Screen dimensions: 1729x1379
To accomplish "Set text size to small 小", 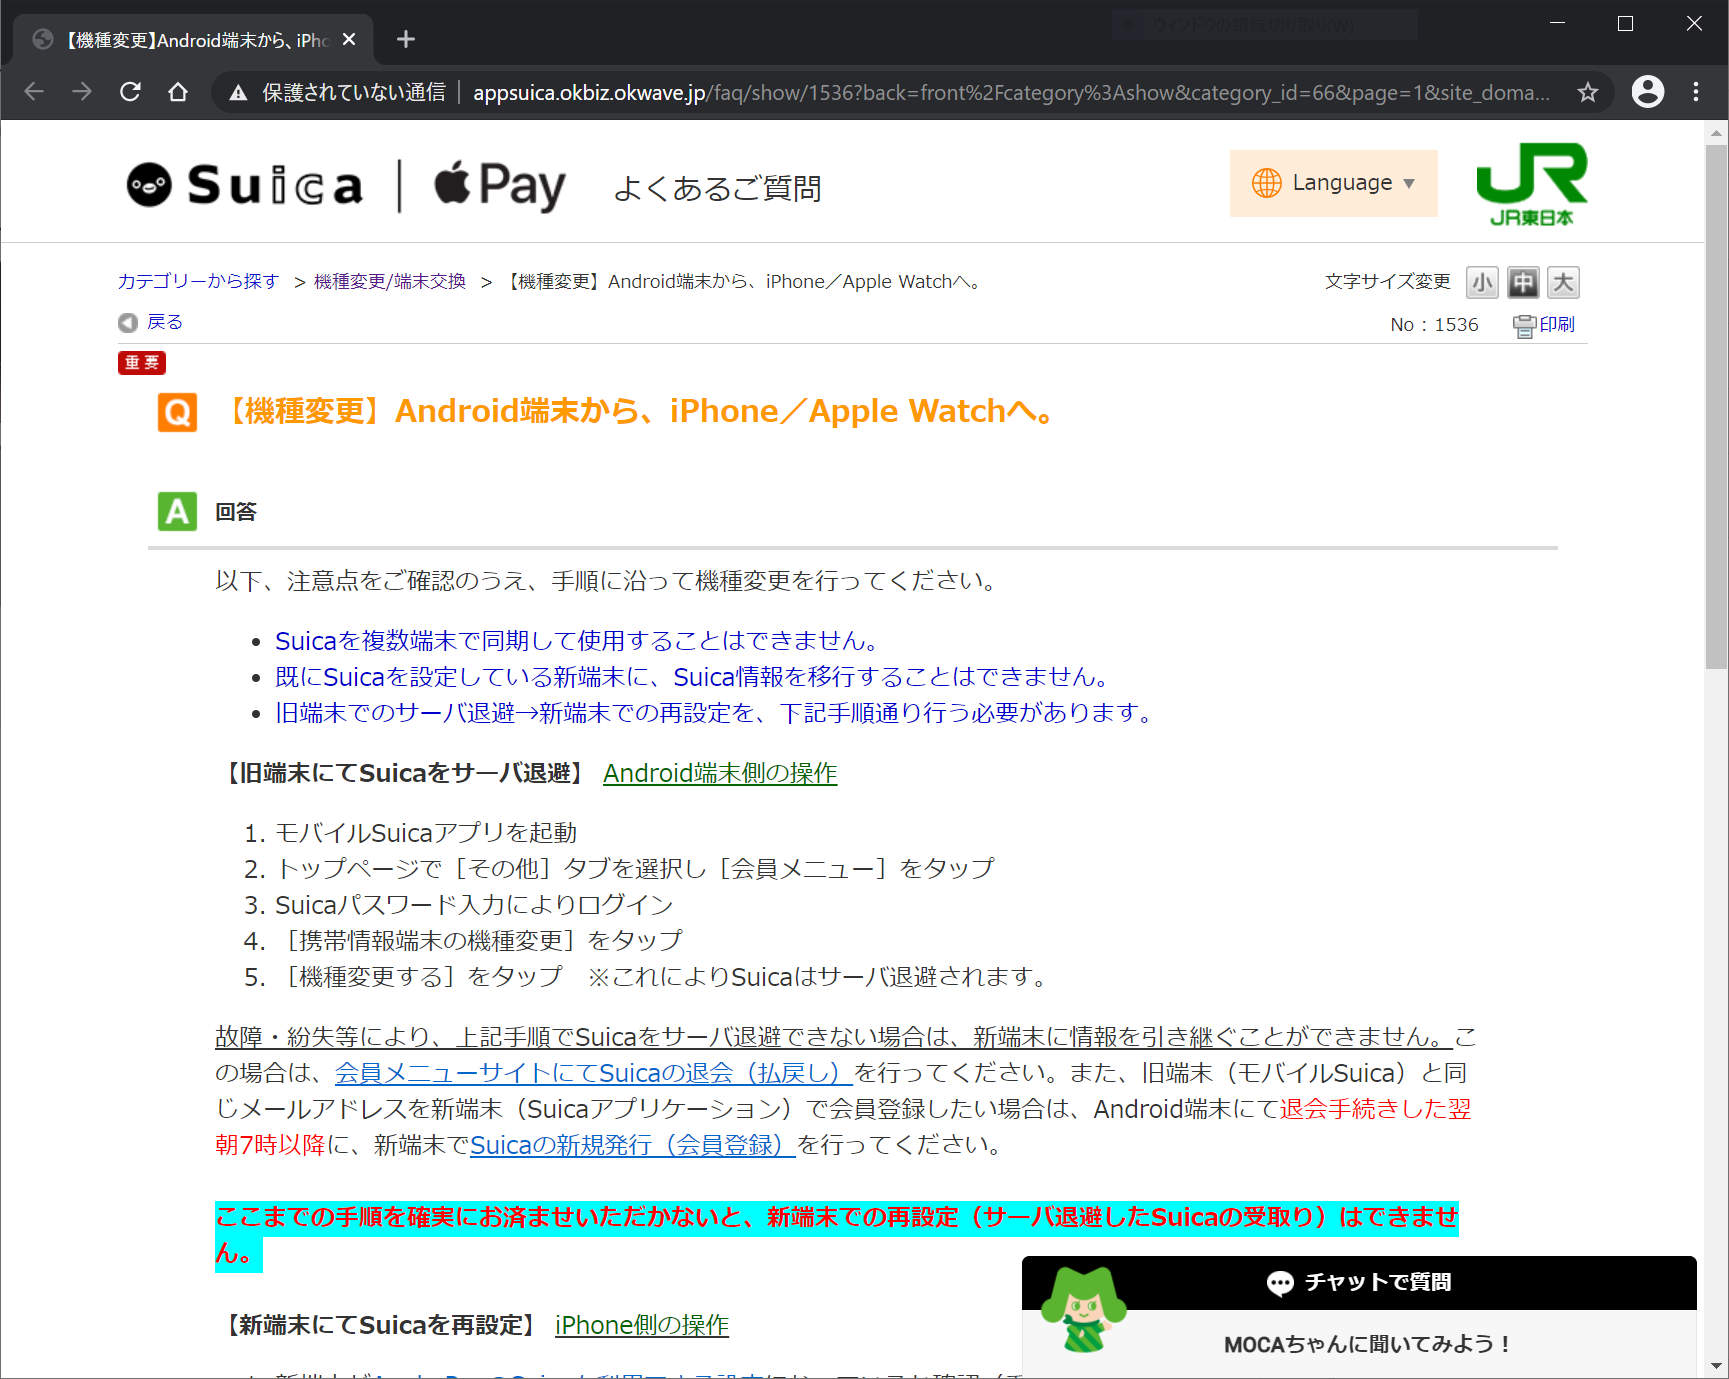I will coord(1482,283).
